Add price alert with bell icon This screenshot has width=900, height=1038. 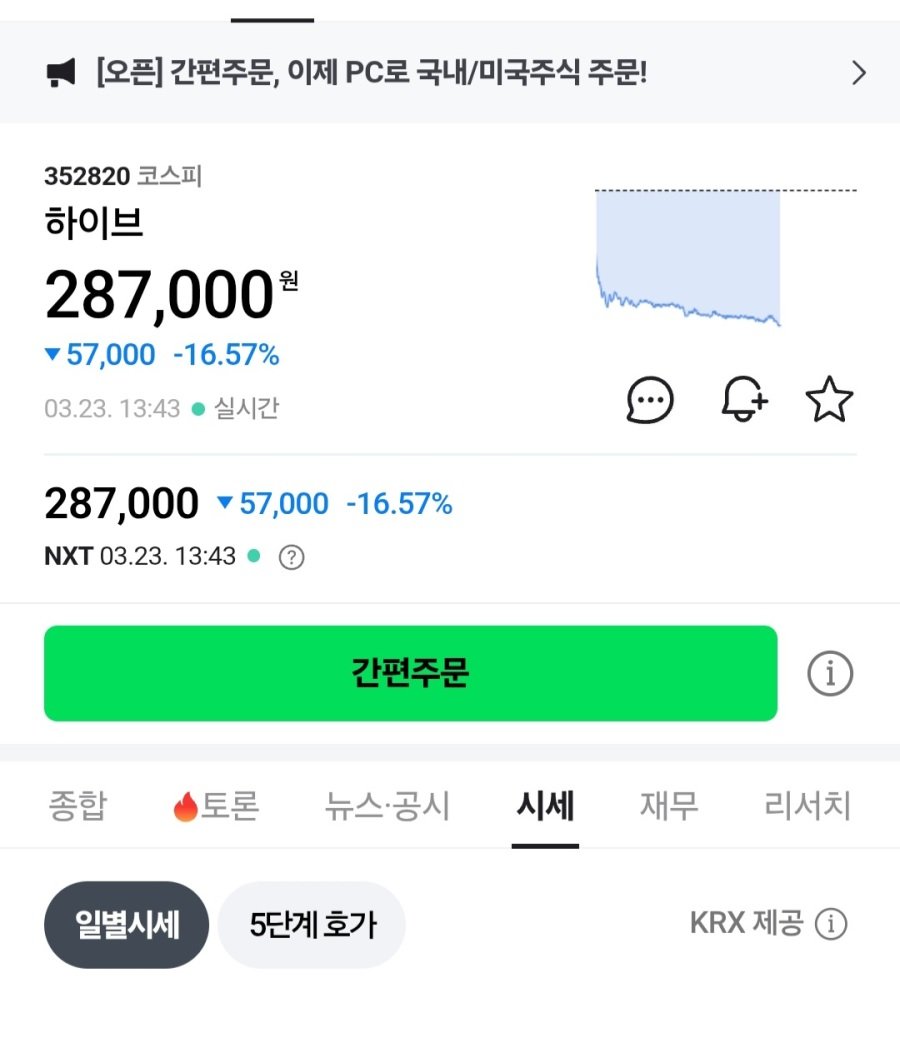[x=743, y=401]
